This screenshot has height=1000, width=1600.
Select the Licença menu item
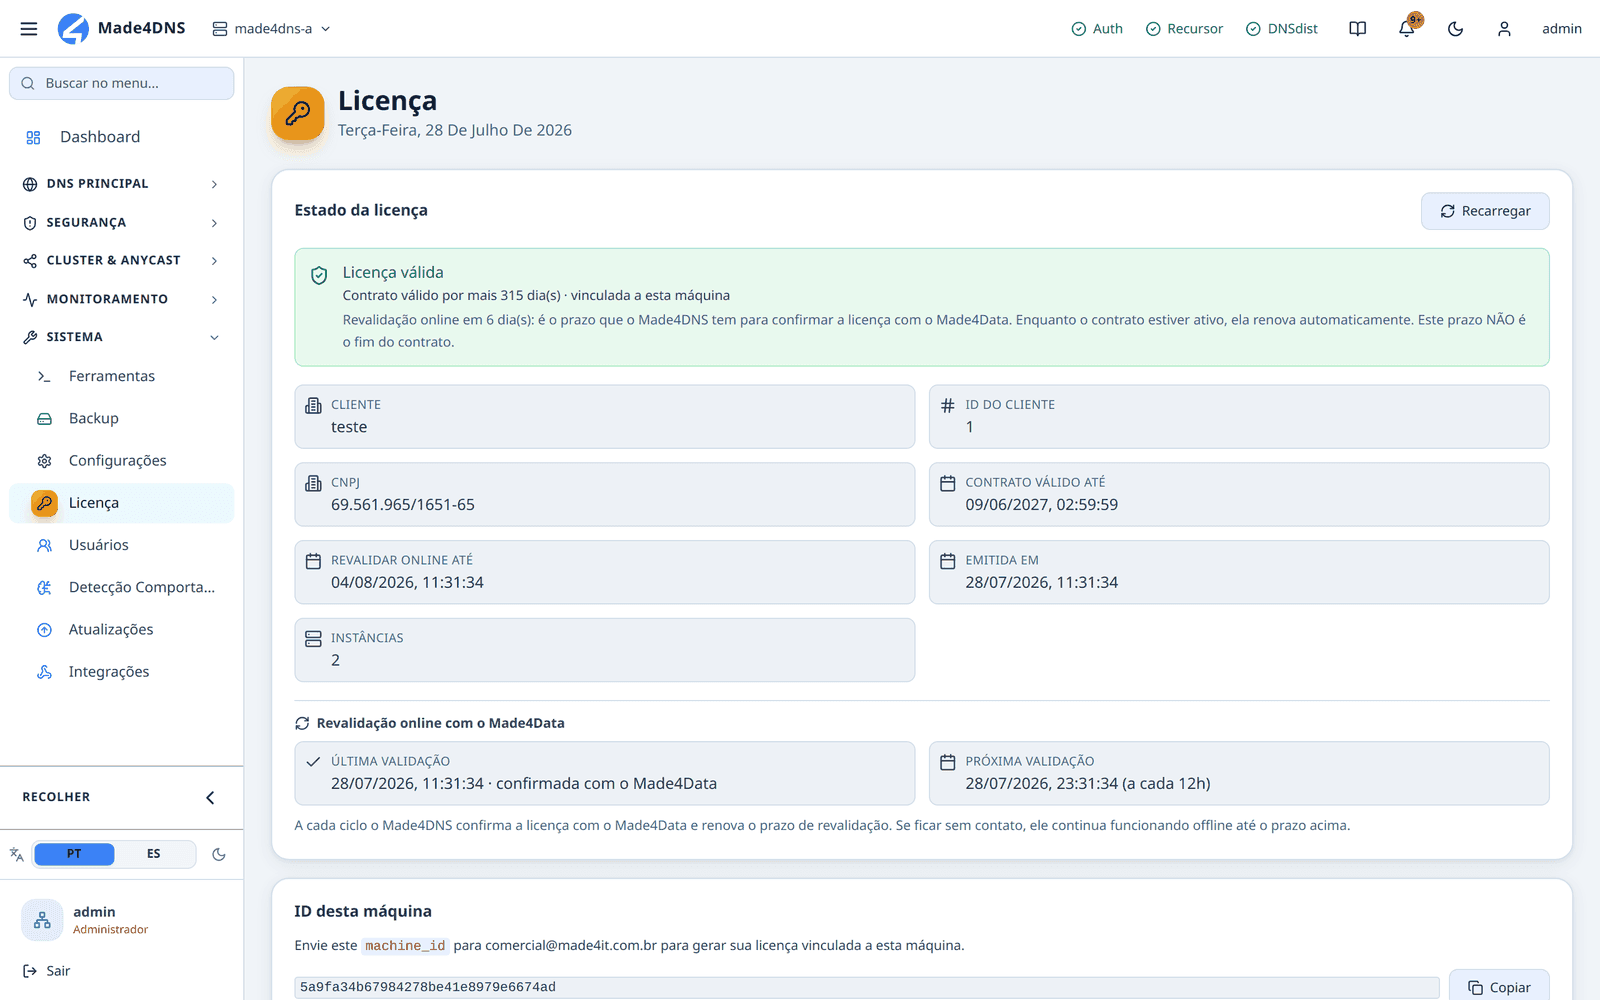pyautogui.click(x=122, y=503)
